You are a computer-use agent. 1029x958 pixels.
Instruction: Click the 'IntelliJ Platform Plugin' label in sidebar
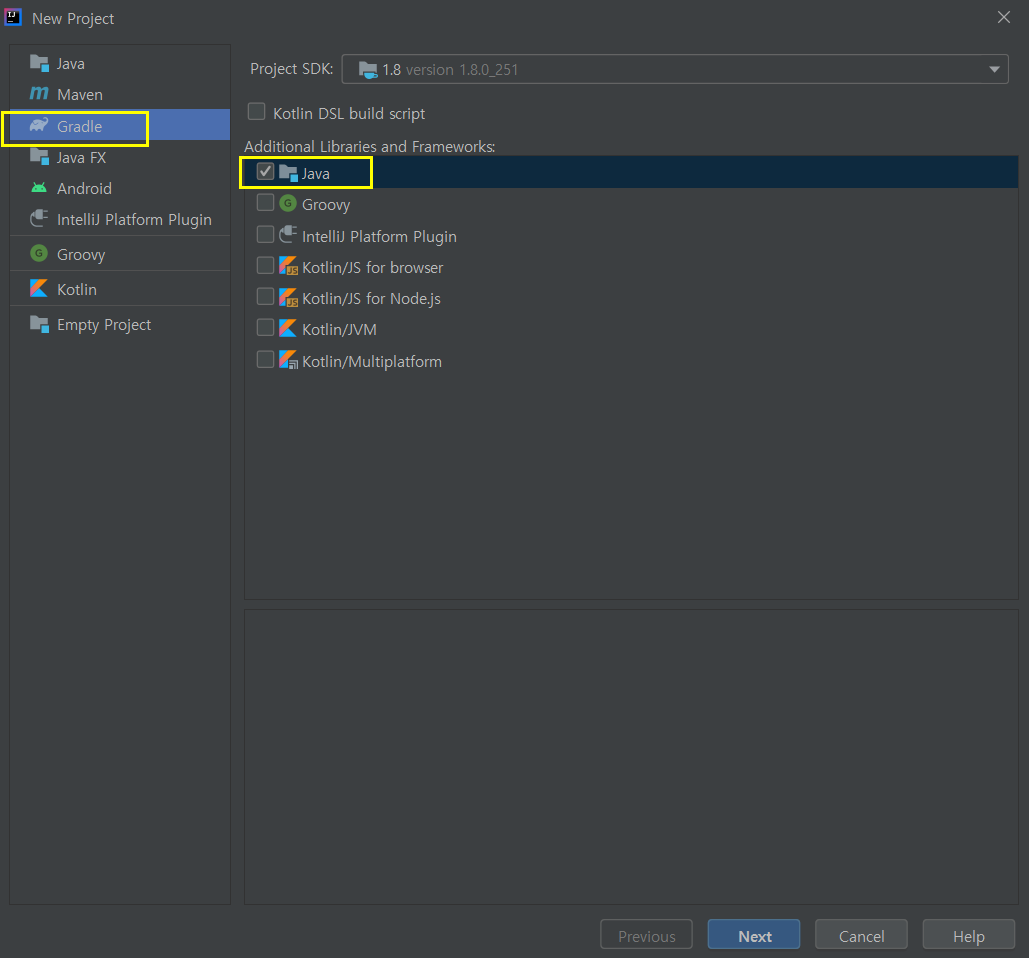click(x=134, y=219)
